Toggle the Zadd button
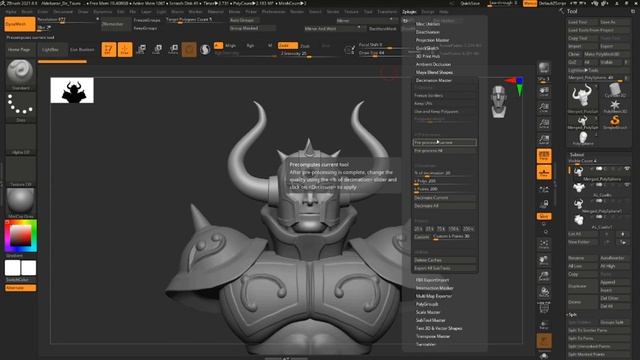Viewport: 640px width, 360px height. point(287,46)
